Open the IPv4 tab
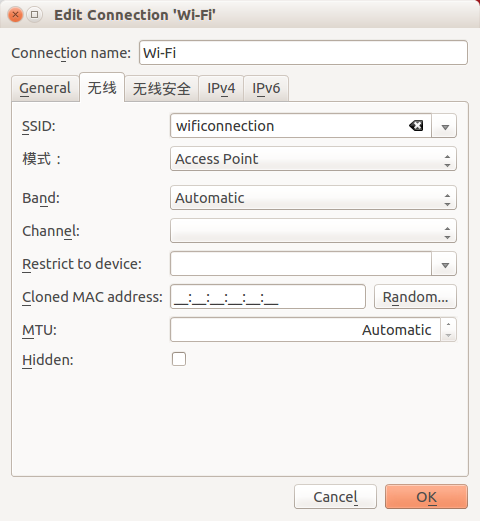 pyautogui.click(x=221, y=88)
